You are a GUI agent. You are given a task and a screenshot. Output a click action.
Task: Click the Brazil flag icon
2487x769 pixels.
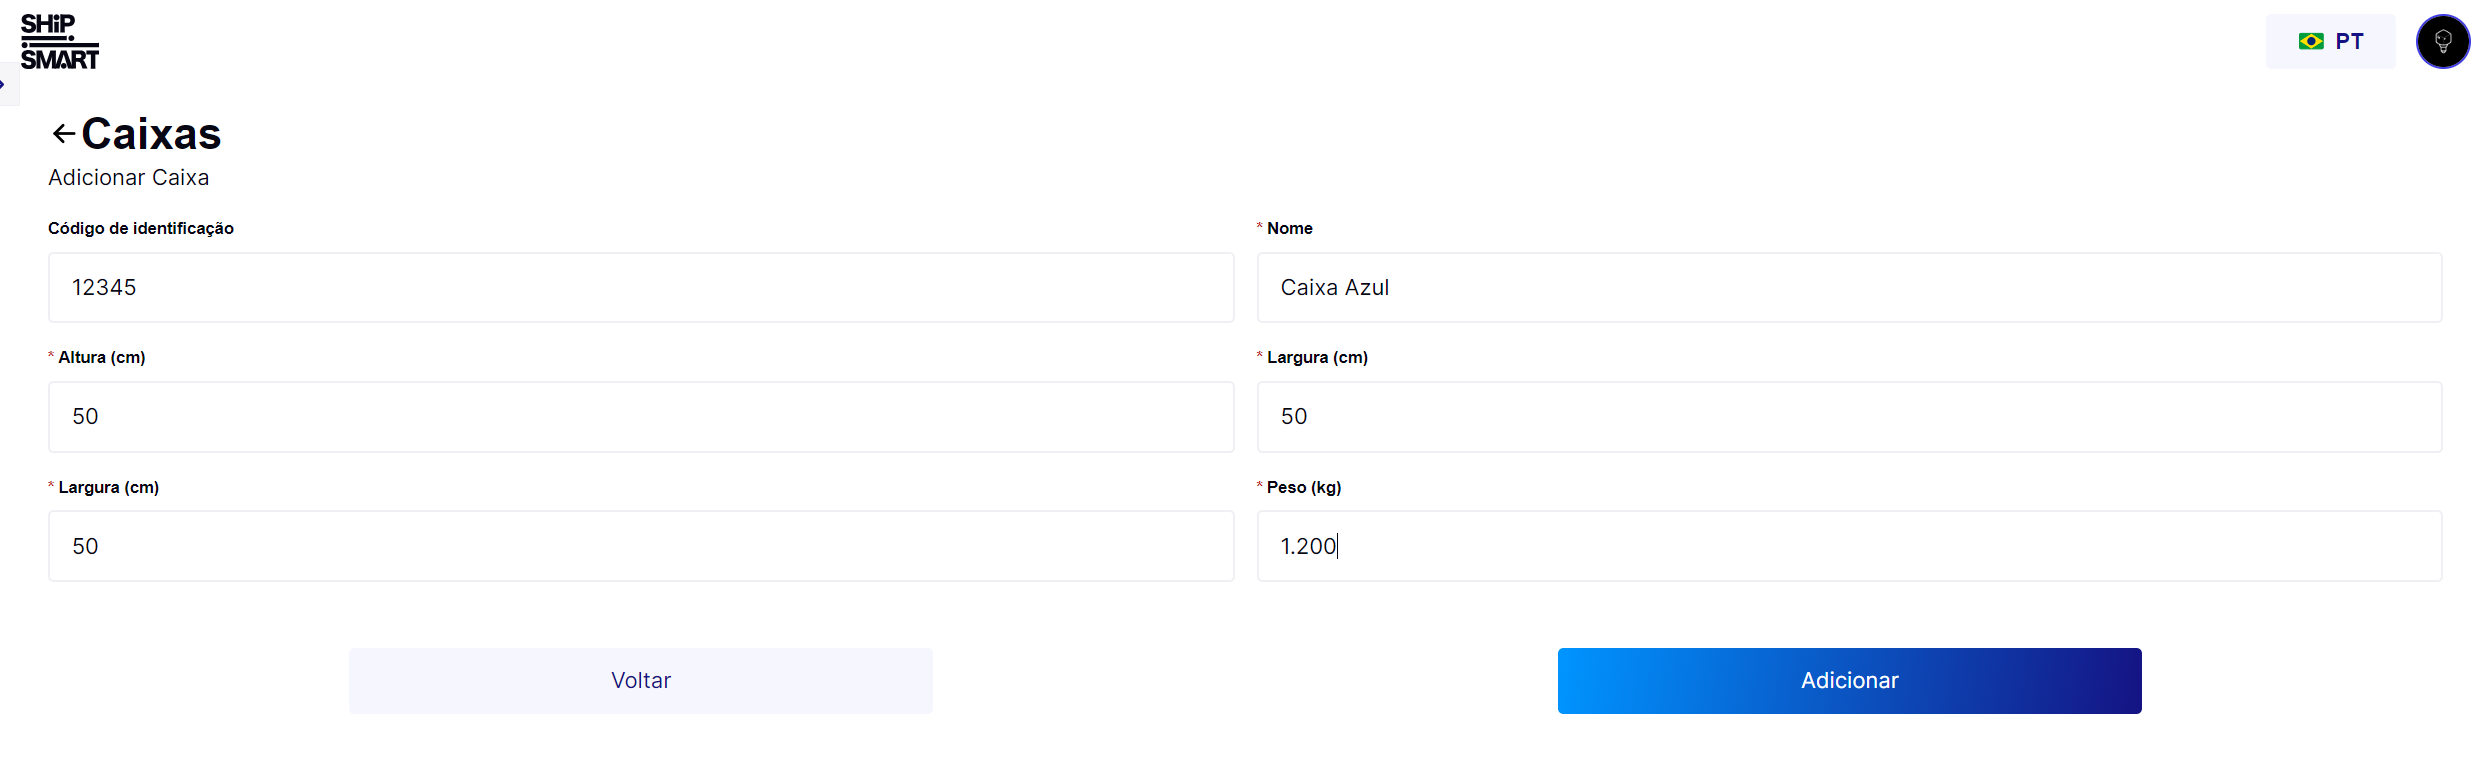coord(2310,42)
